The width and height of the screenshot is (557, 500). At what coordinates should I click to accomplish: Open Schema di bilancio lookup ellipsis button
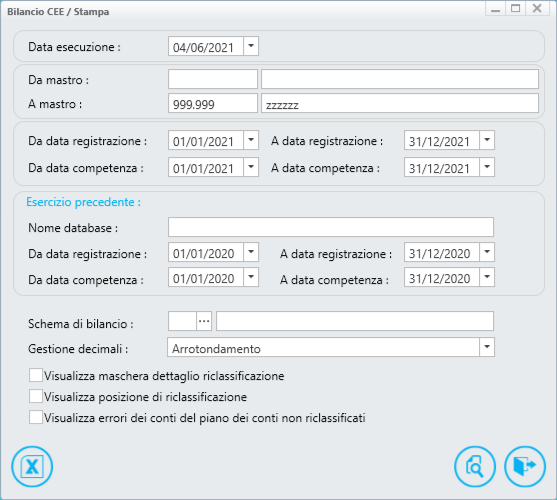(204, 321)
